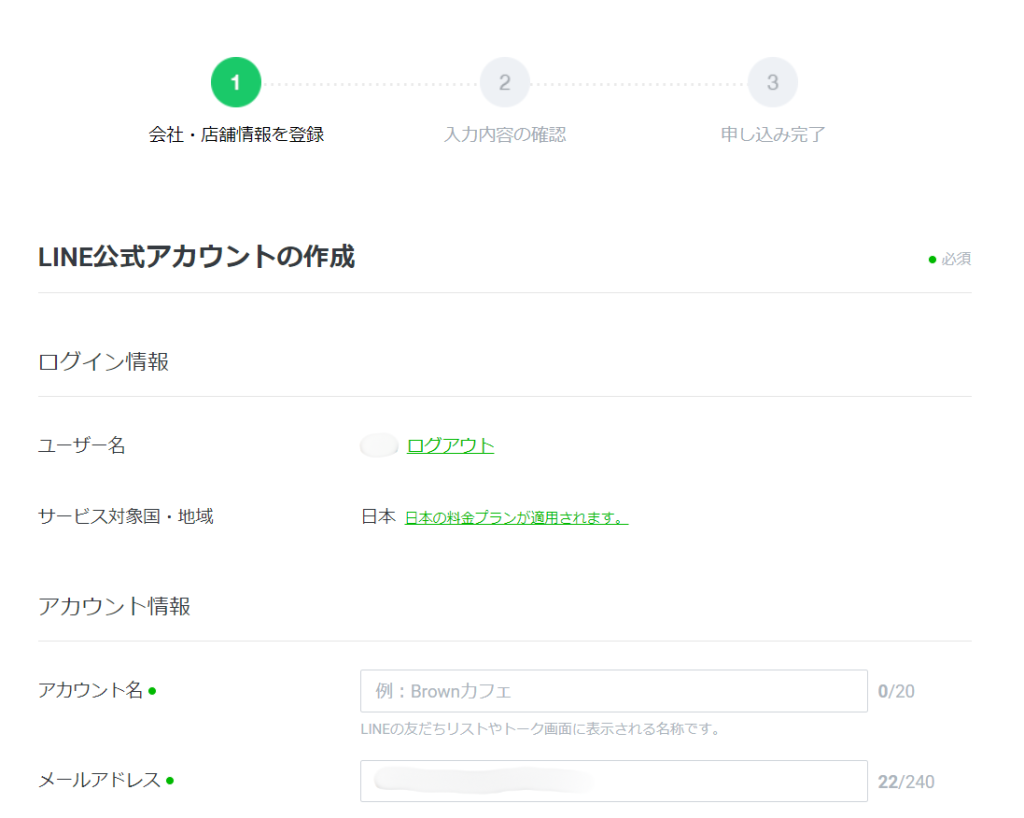Click inside the メールアドレス input field
This screenshot has height=818, width=1024.
(613, 780)
